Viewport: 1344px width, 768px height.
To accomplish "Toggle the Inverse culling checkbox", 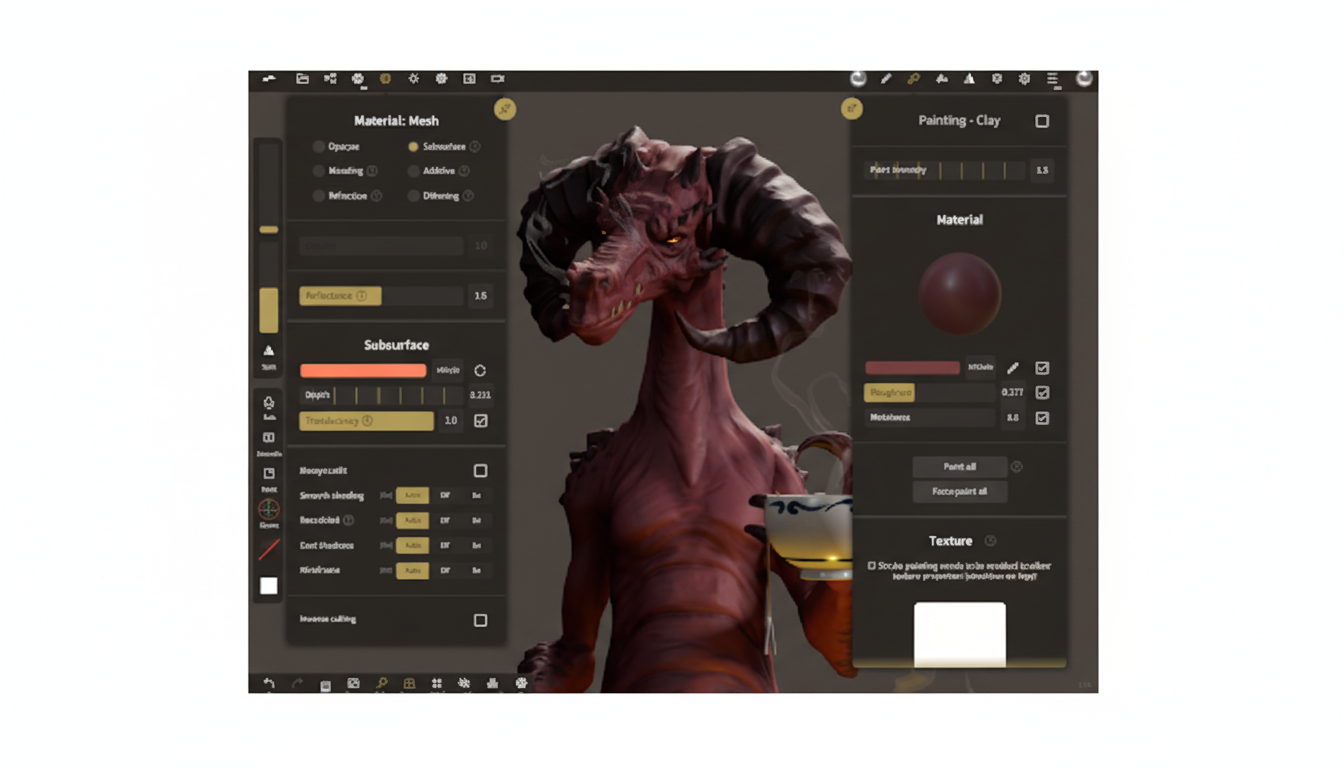I will point(479,619).
